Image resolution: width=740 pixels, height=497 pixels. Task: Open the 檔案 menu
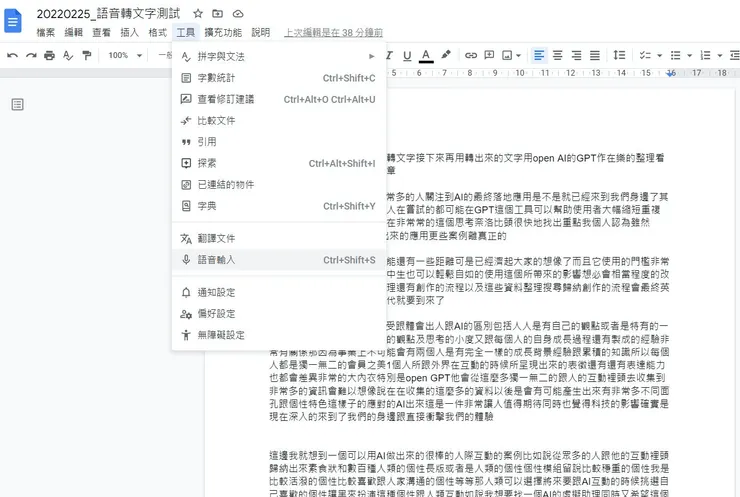tap(46, 33)
